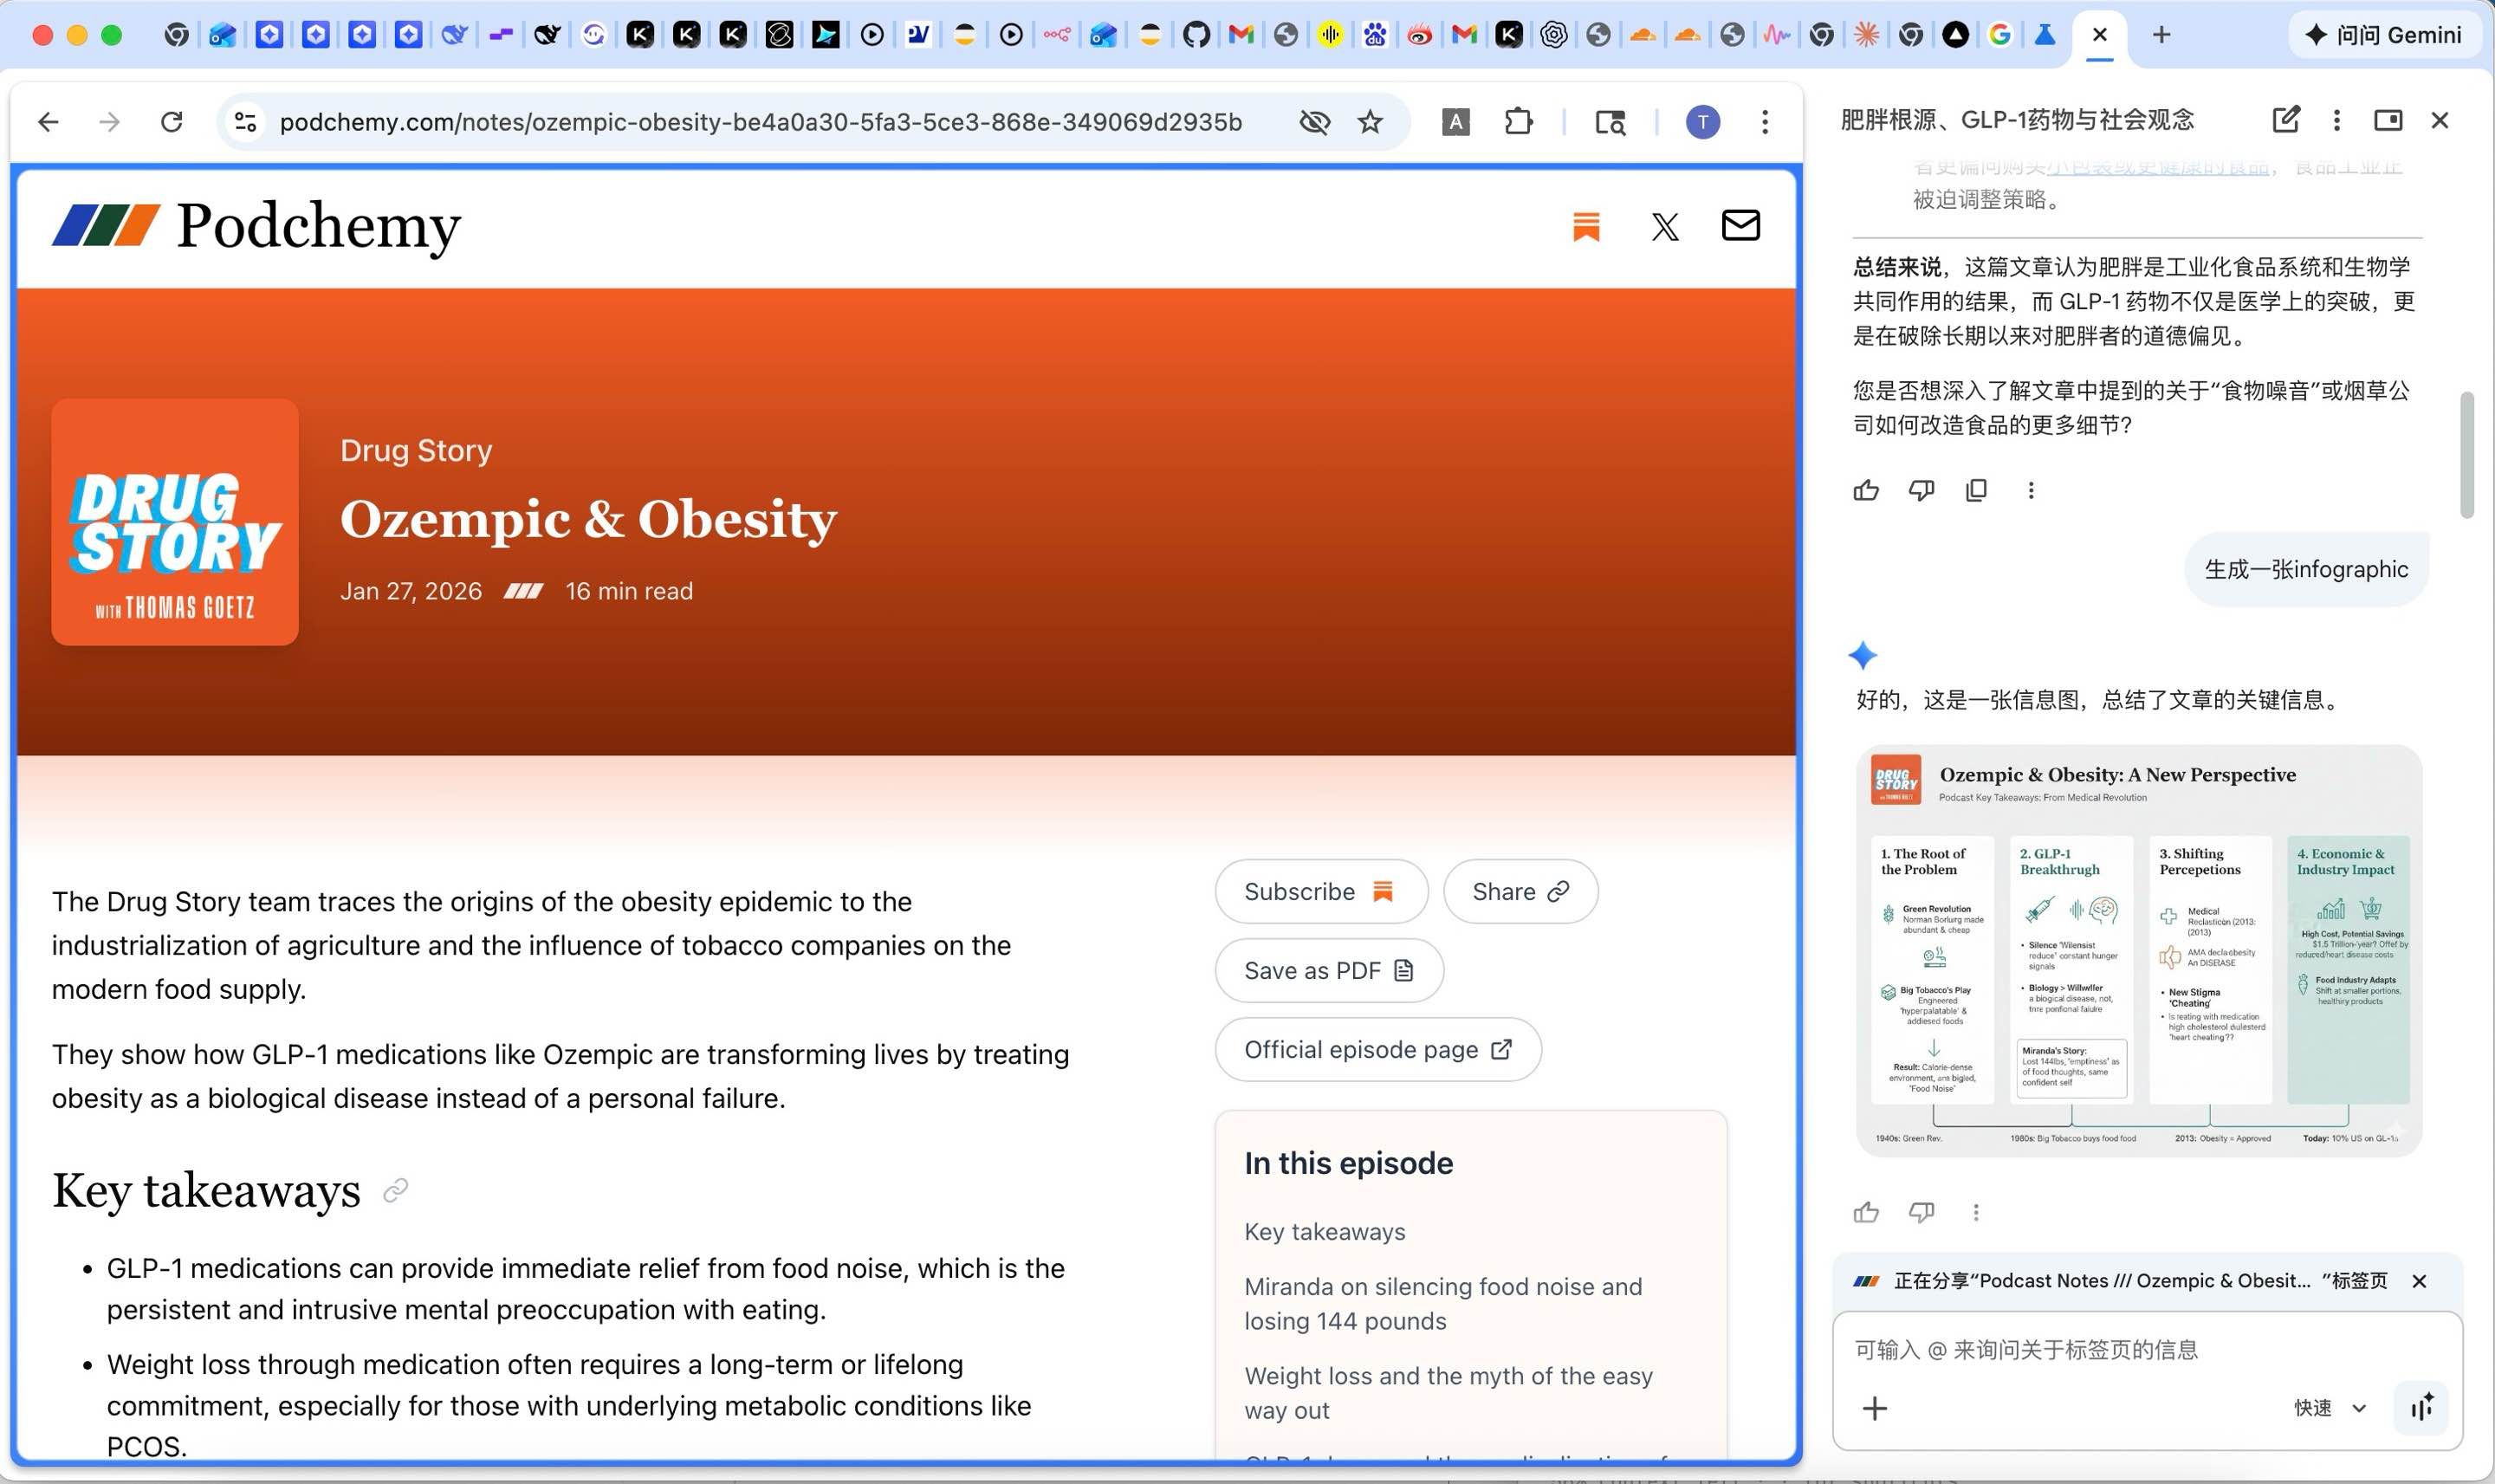2495x1484 pixels.
Task: Open the GitHub browser tab
Action: 1196,35
